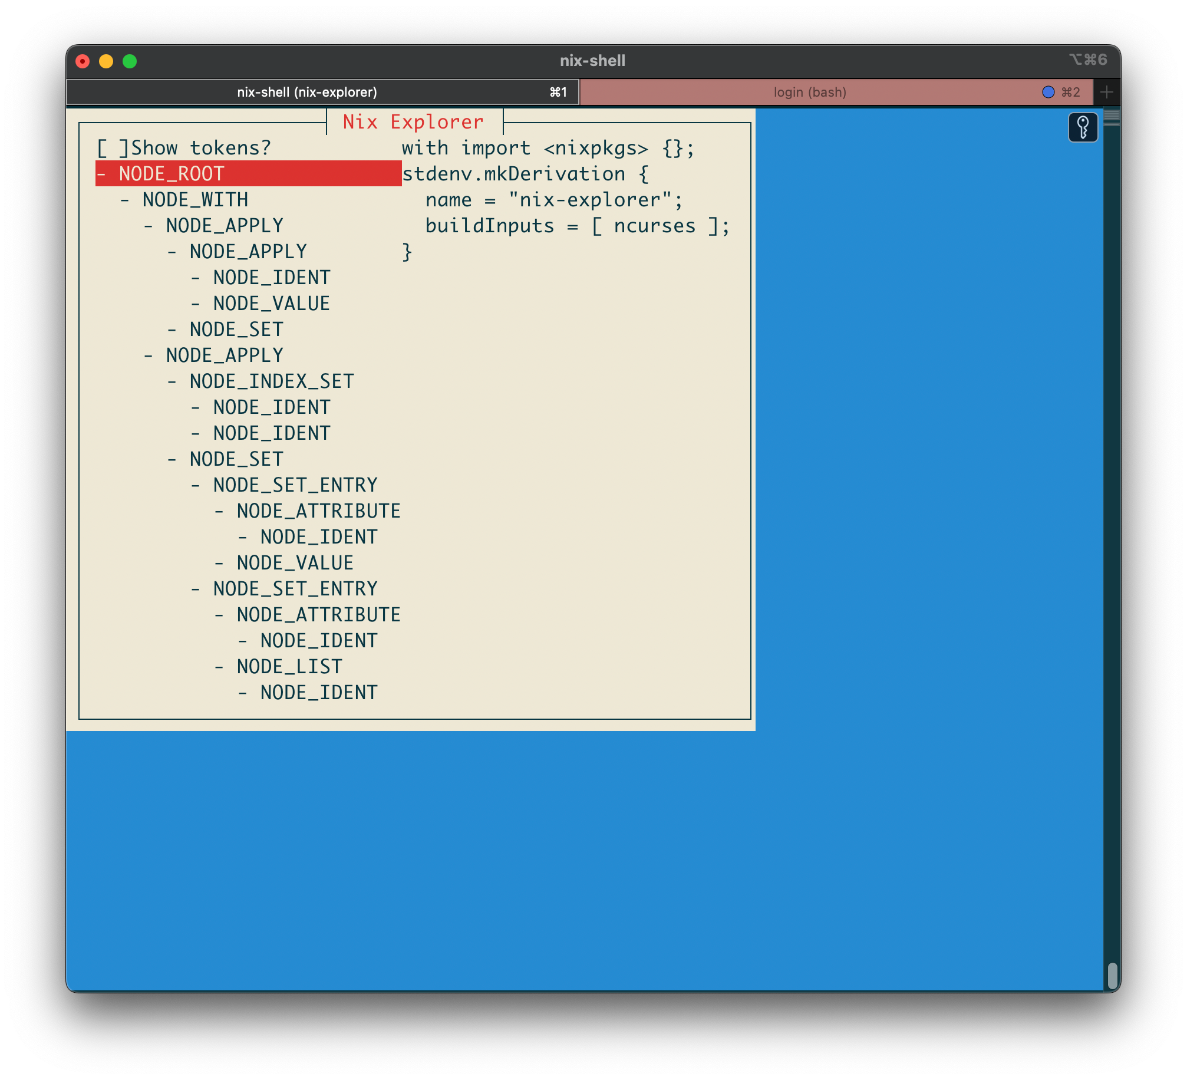Collapse the NODE_INDEX_SET node
1187x1080 pixels.
point(172,382)
